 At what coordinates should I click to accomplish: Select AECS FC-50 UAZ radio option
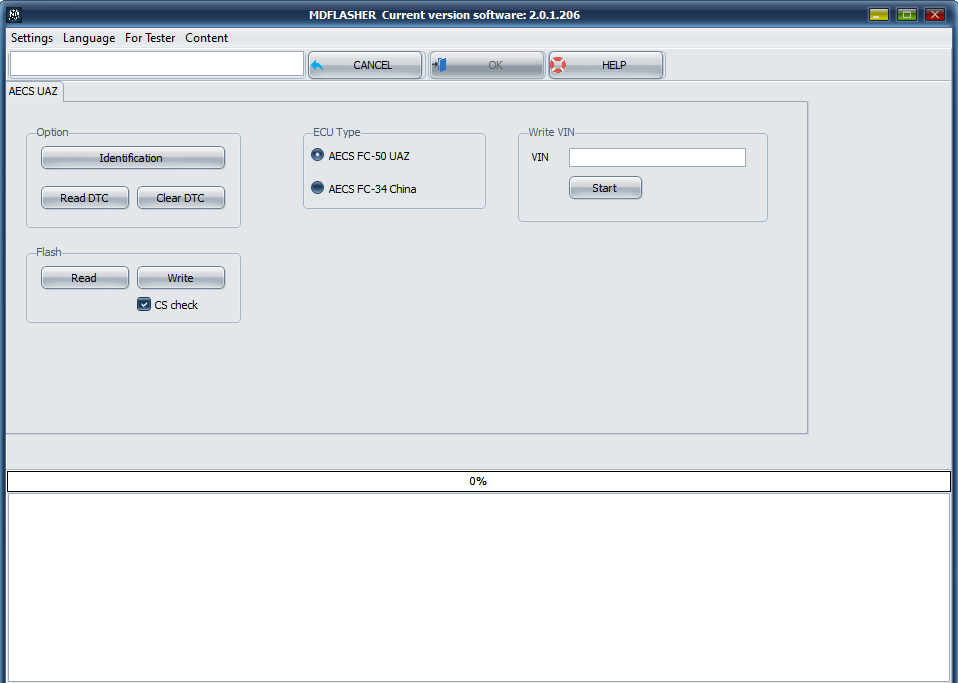click(x=318, y=156)
